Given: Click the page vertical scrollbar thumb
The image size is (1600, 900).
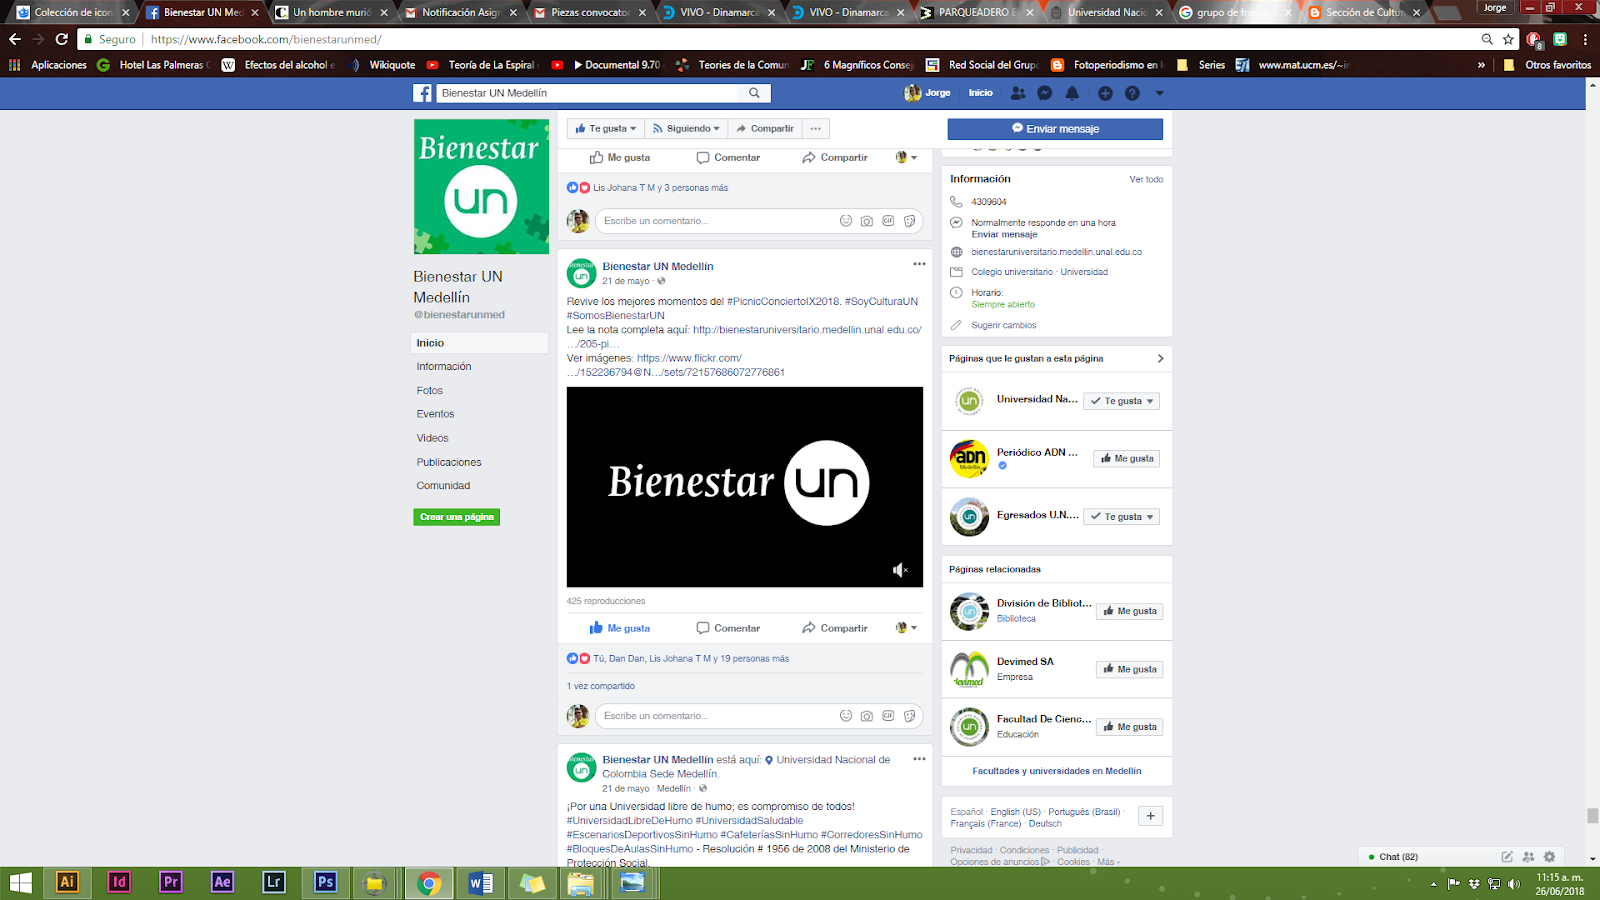Looking at the screenshot, I should (x=1592, y=816).
